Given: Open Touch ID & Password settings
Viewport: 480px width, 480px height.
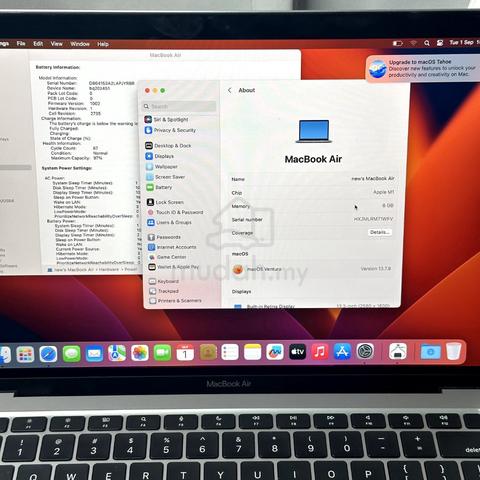Looking at the screenshot, I should pyautogui.click(x=175, y=212).
